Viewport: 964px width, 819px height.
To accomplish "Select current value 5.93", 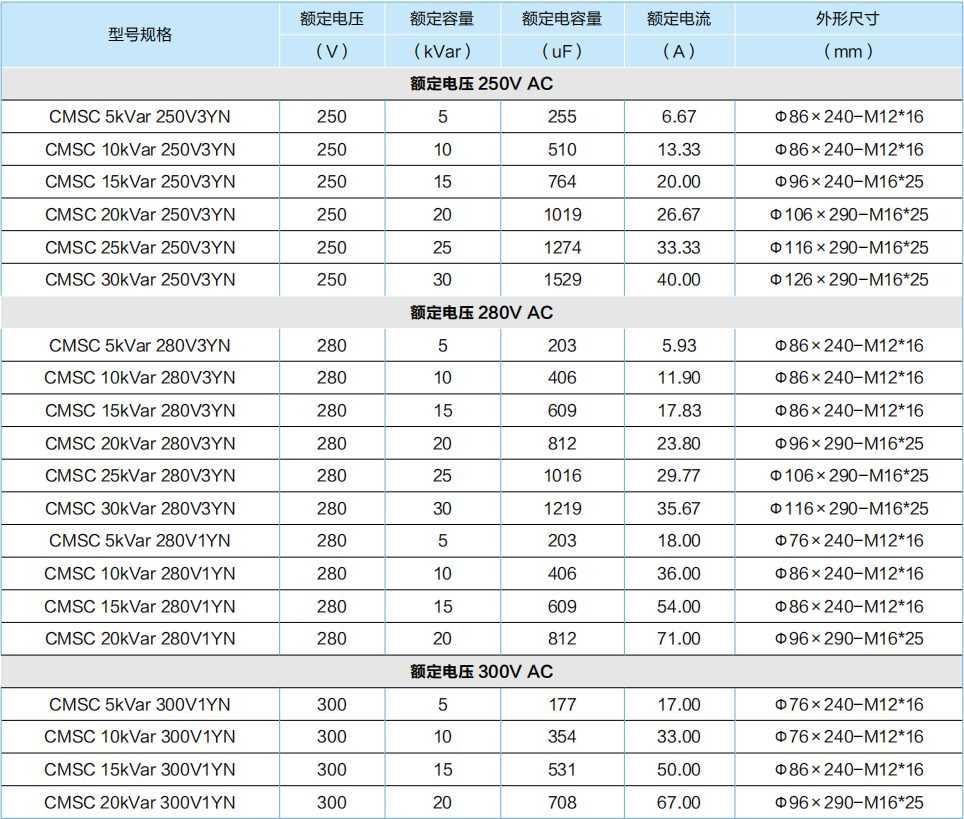I will pyautogui.click(x=679, y=346).
